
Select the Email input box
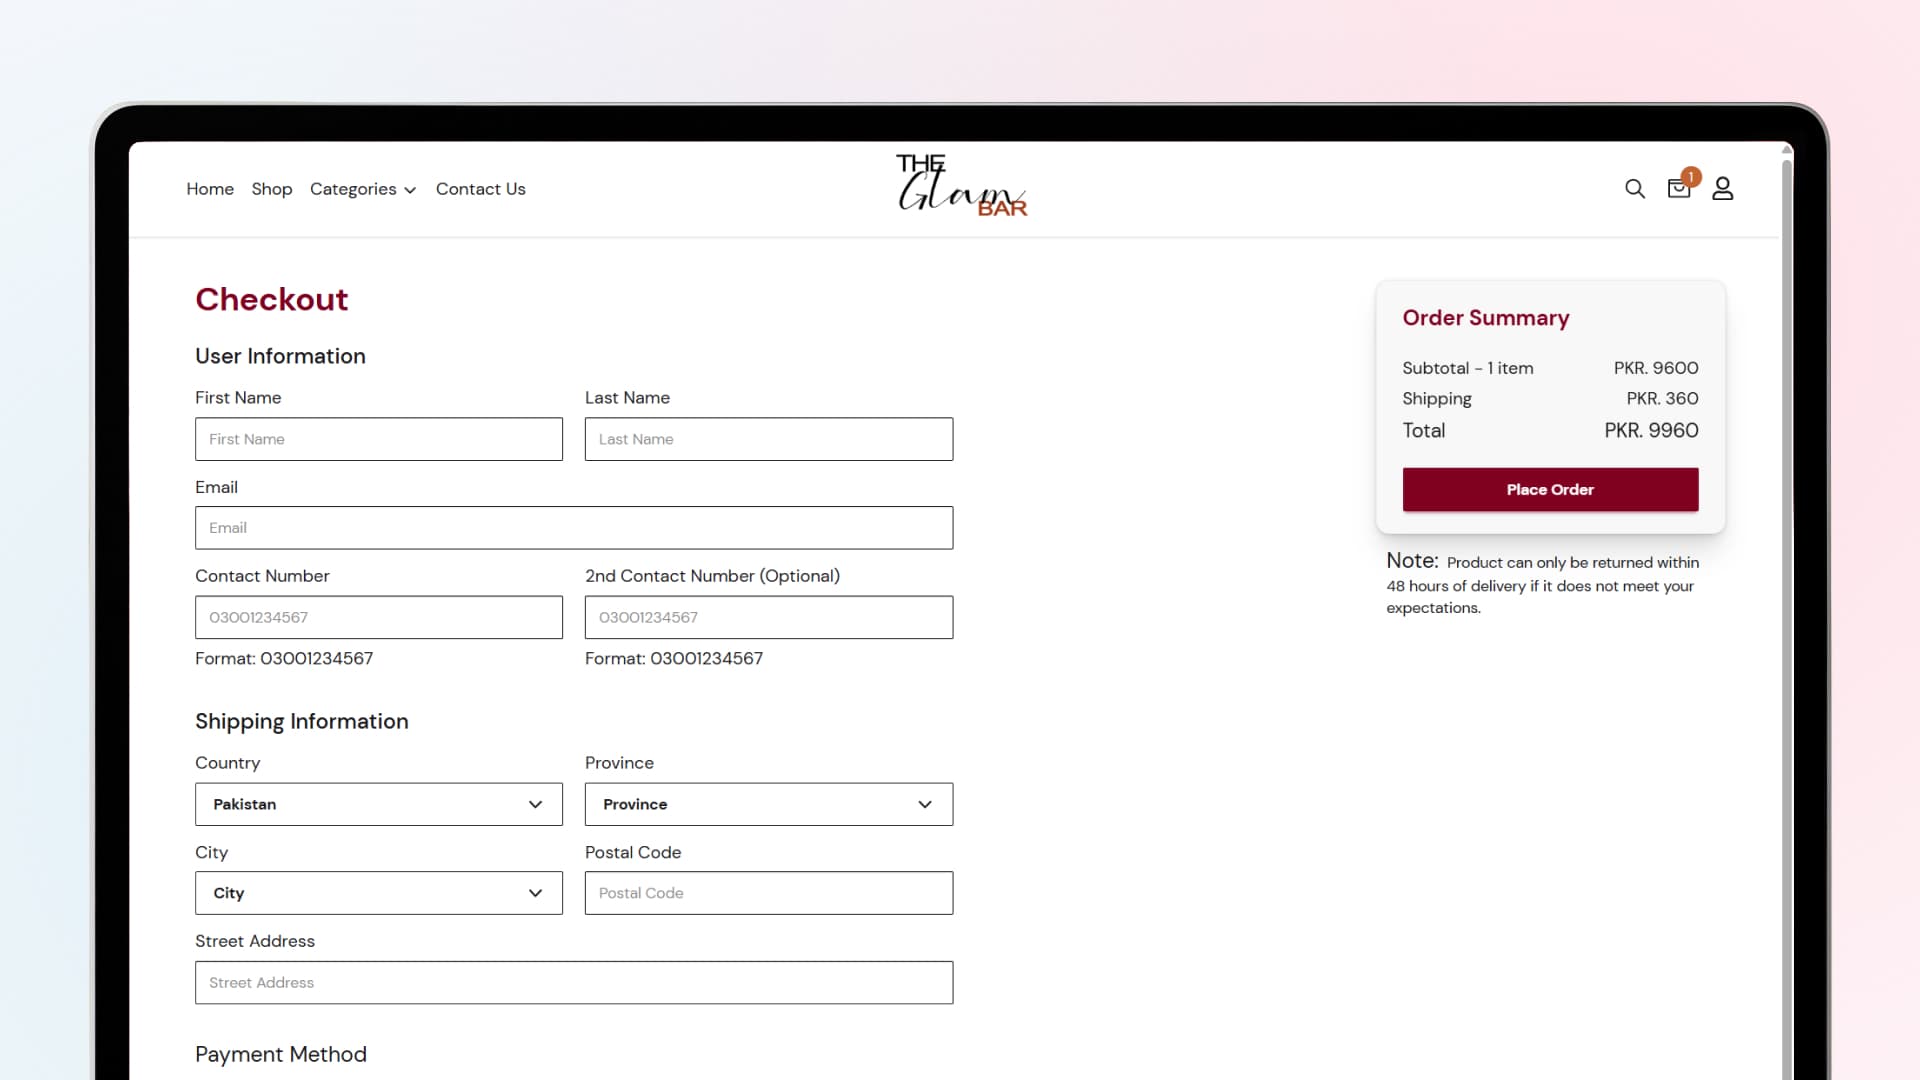pyautogui.click(x=573, y=528)
